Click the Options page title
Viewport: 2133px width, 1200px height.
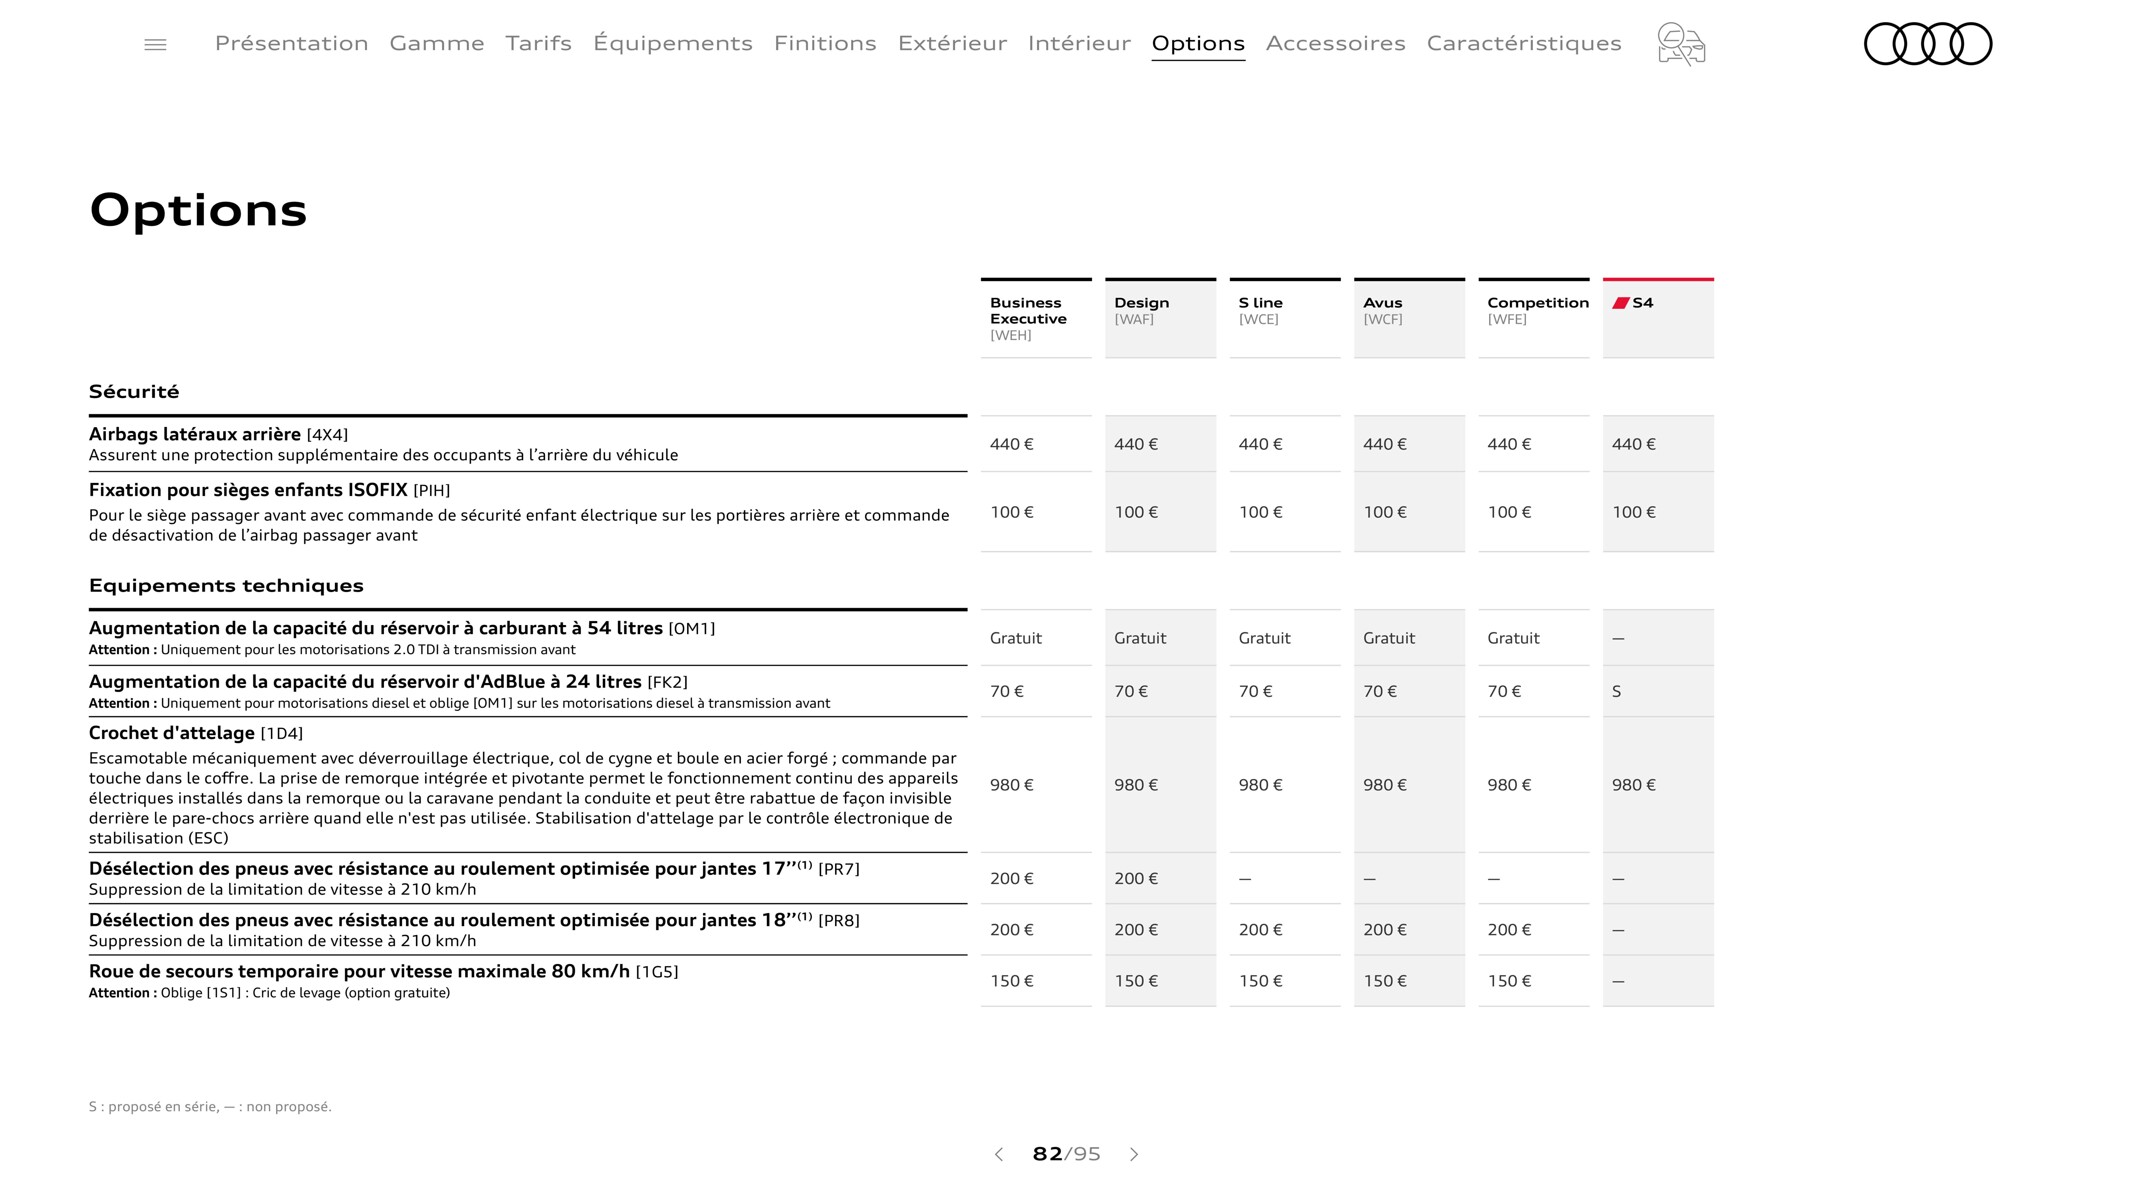click(198, 211)
